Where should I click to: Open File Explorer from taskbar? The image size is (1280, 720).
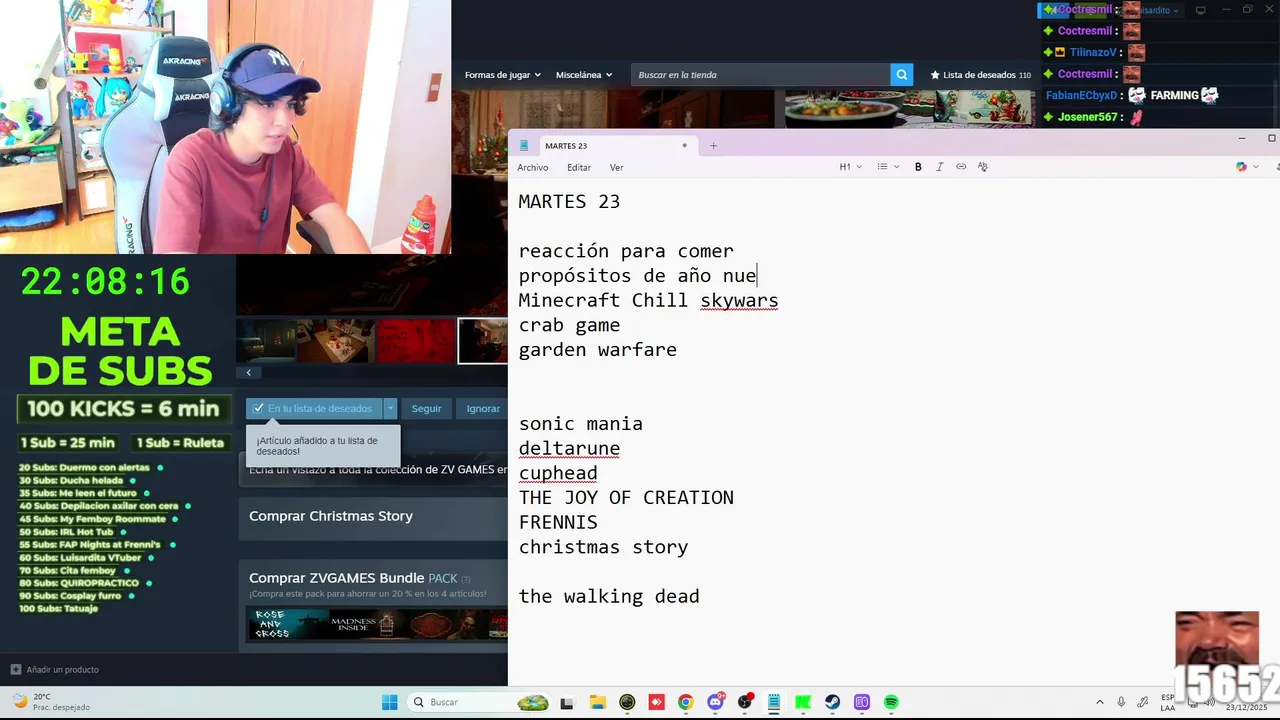tap(598, 702)
